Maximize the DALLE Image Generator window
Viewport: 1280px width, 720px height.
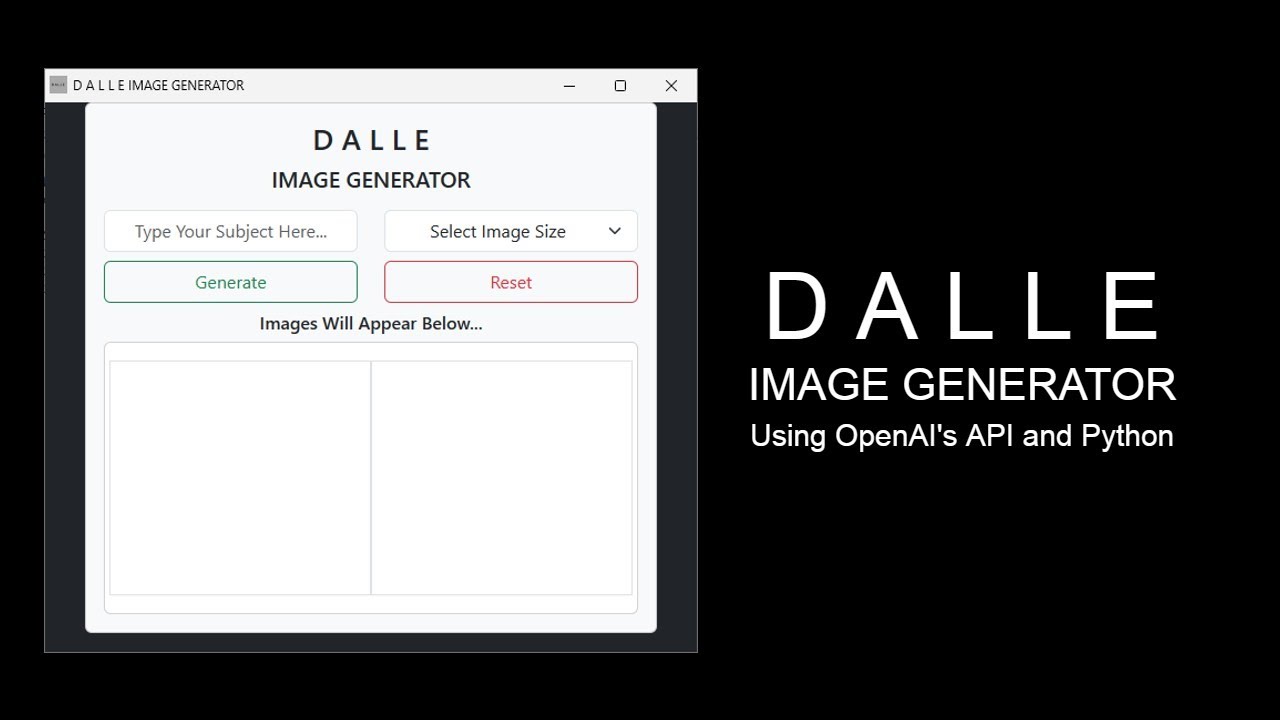point(620,86)
